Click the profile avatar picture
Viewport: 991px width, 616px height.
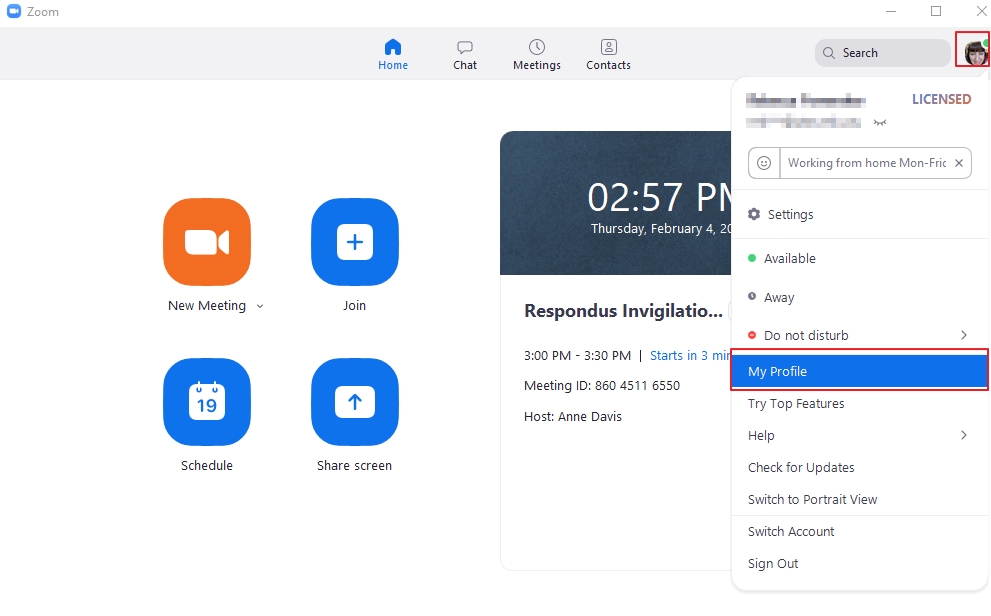coord(973,51)
